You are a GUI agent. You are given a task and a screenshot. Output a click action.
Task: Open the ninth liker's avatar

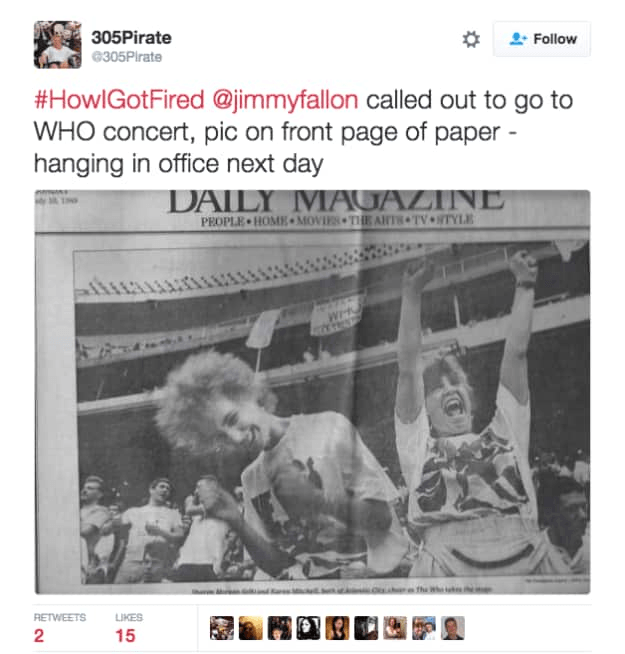click(x=453, y=628)
